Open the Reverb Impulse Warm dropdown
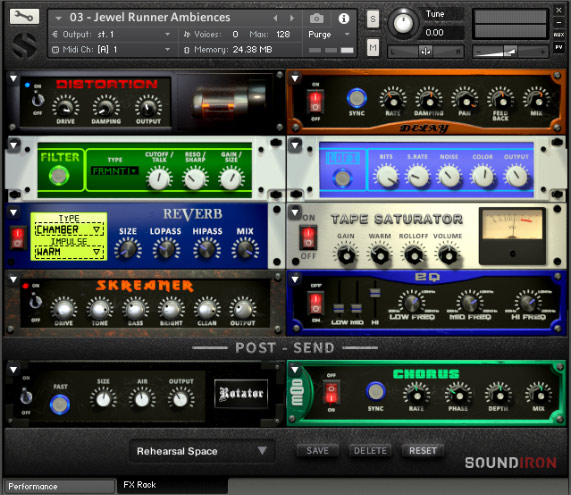Image resolution: width=571 pixels, height=495 pixels. (x=68, y=251)
